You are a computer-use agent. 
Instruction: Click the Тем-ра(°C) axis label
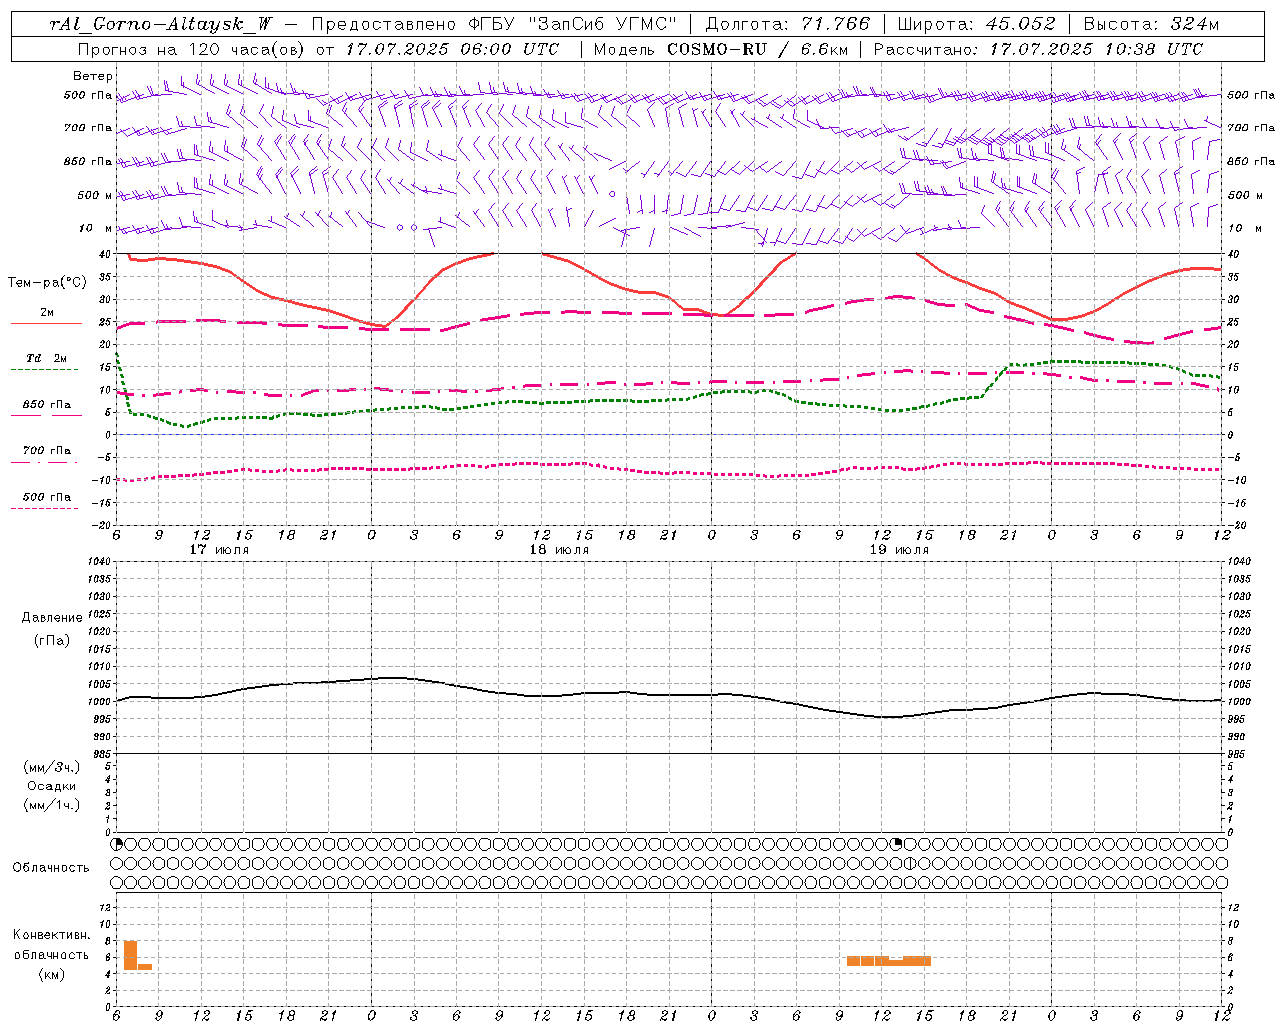click(x=47, y=283)
